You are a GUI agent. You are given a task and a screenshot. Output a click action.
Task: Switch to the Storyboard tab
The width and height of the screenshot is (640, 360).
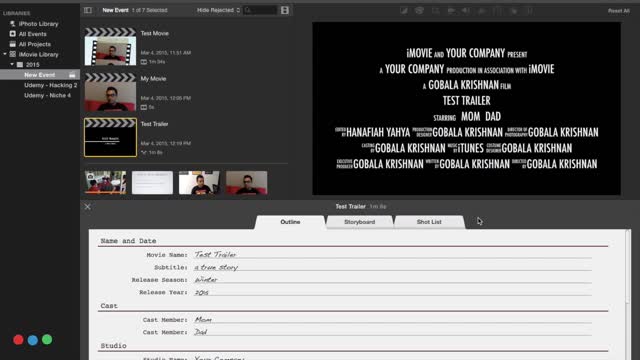[360, 222]
